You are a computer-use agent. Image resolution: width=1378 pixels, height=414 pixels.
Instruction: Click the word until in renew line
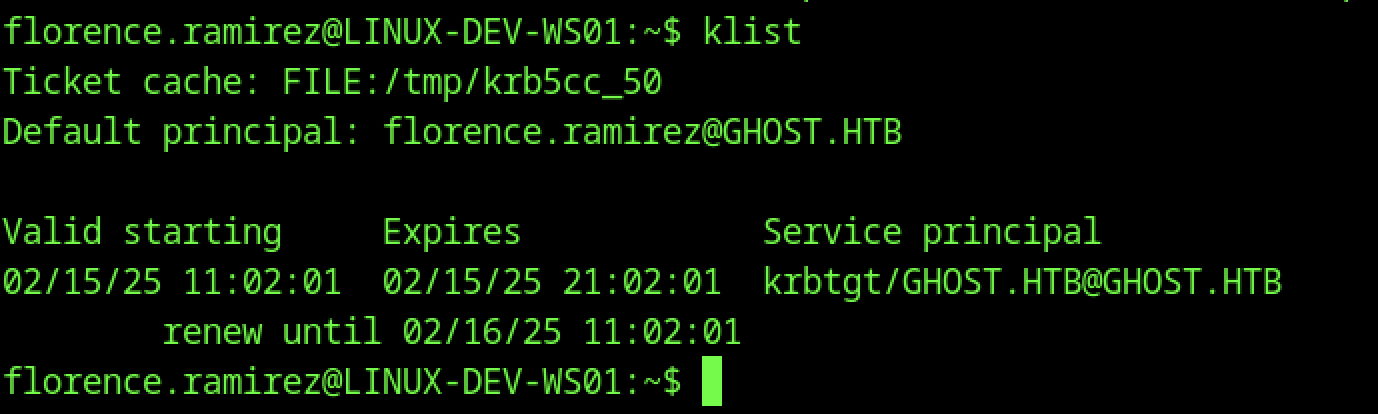coord(332,332)
